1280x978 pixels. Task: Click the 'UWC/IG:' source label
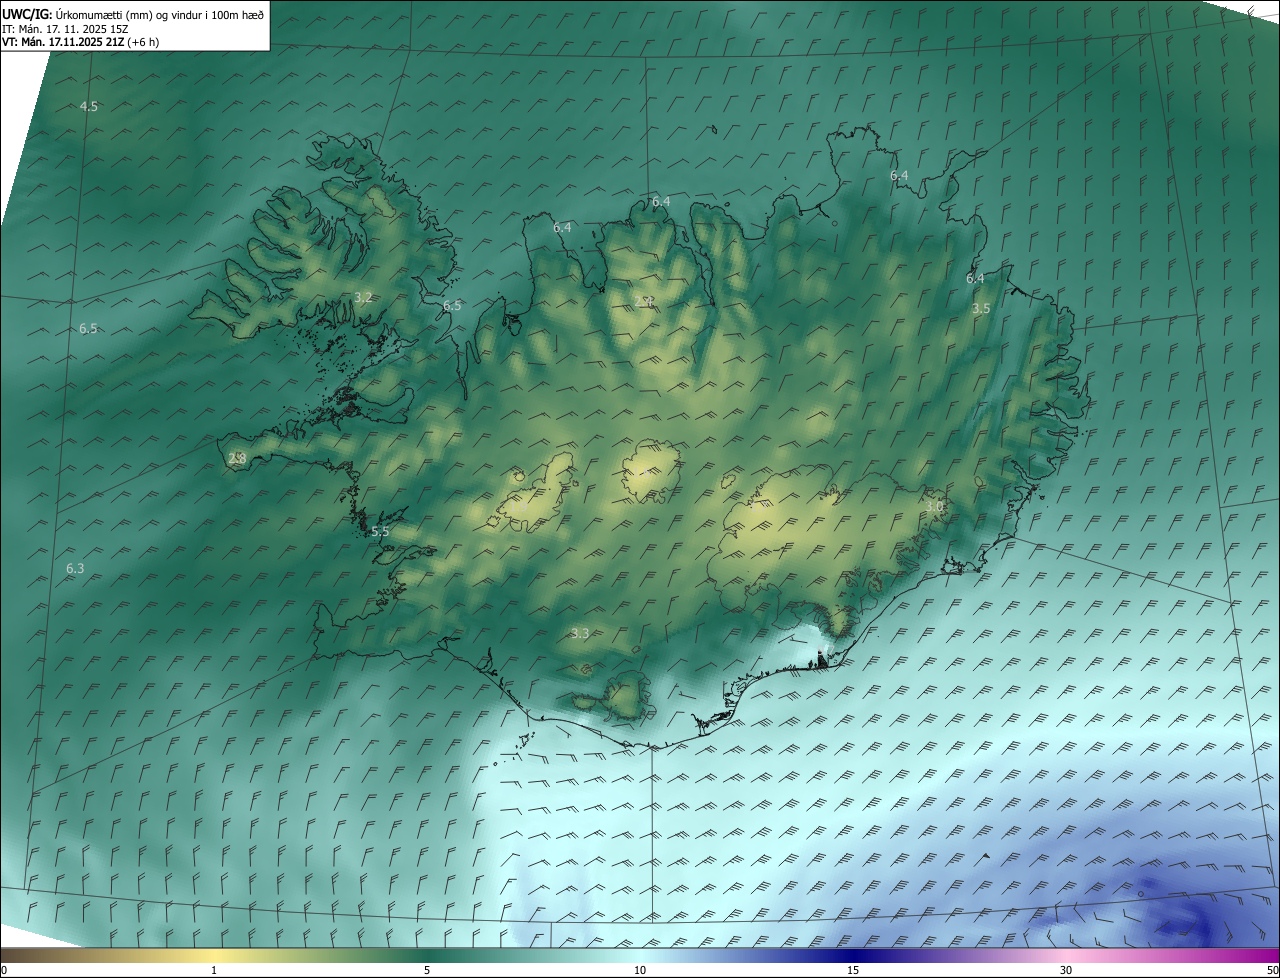[x=26, y=14]
